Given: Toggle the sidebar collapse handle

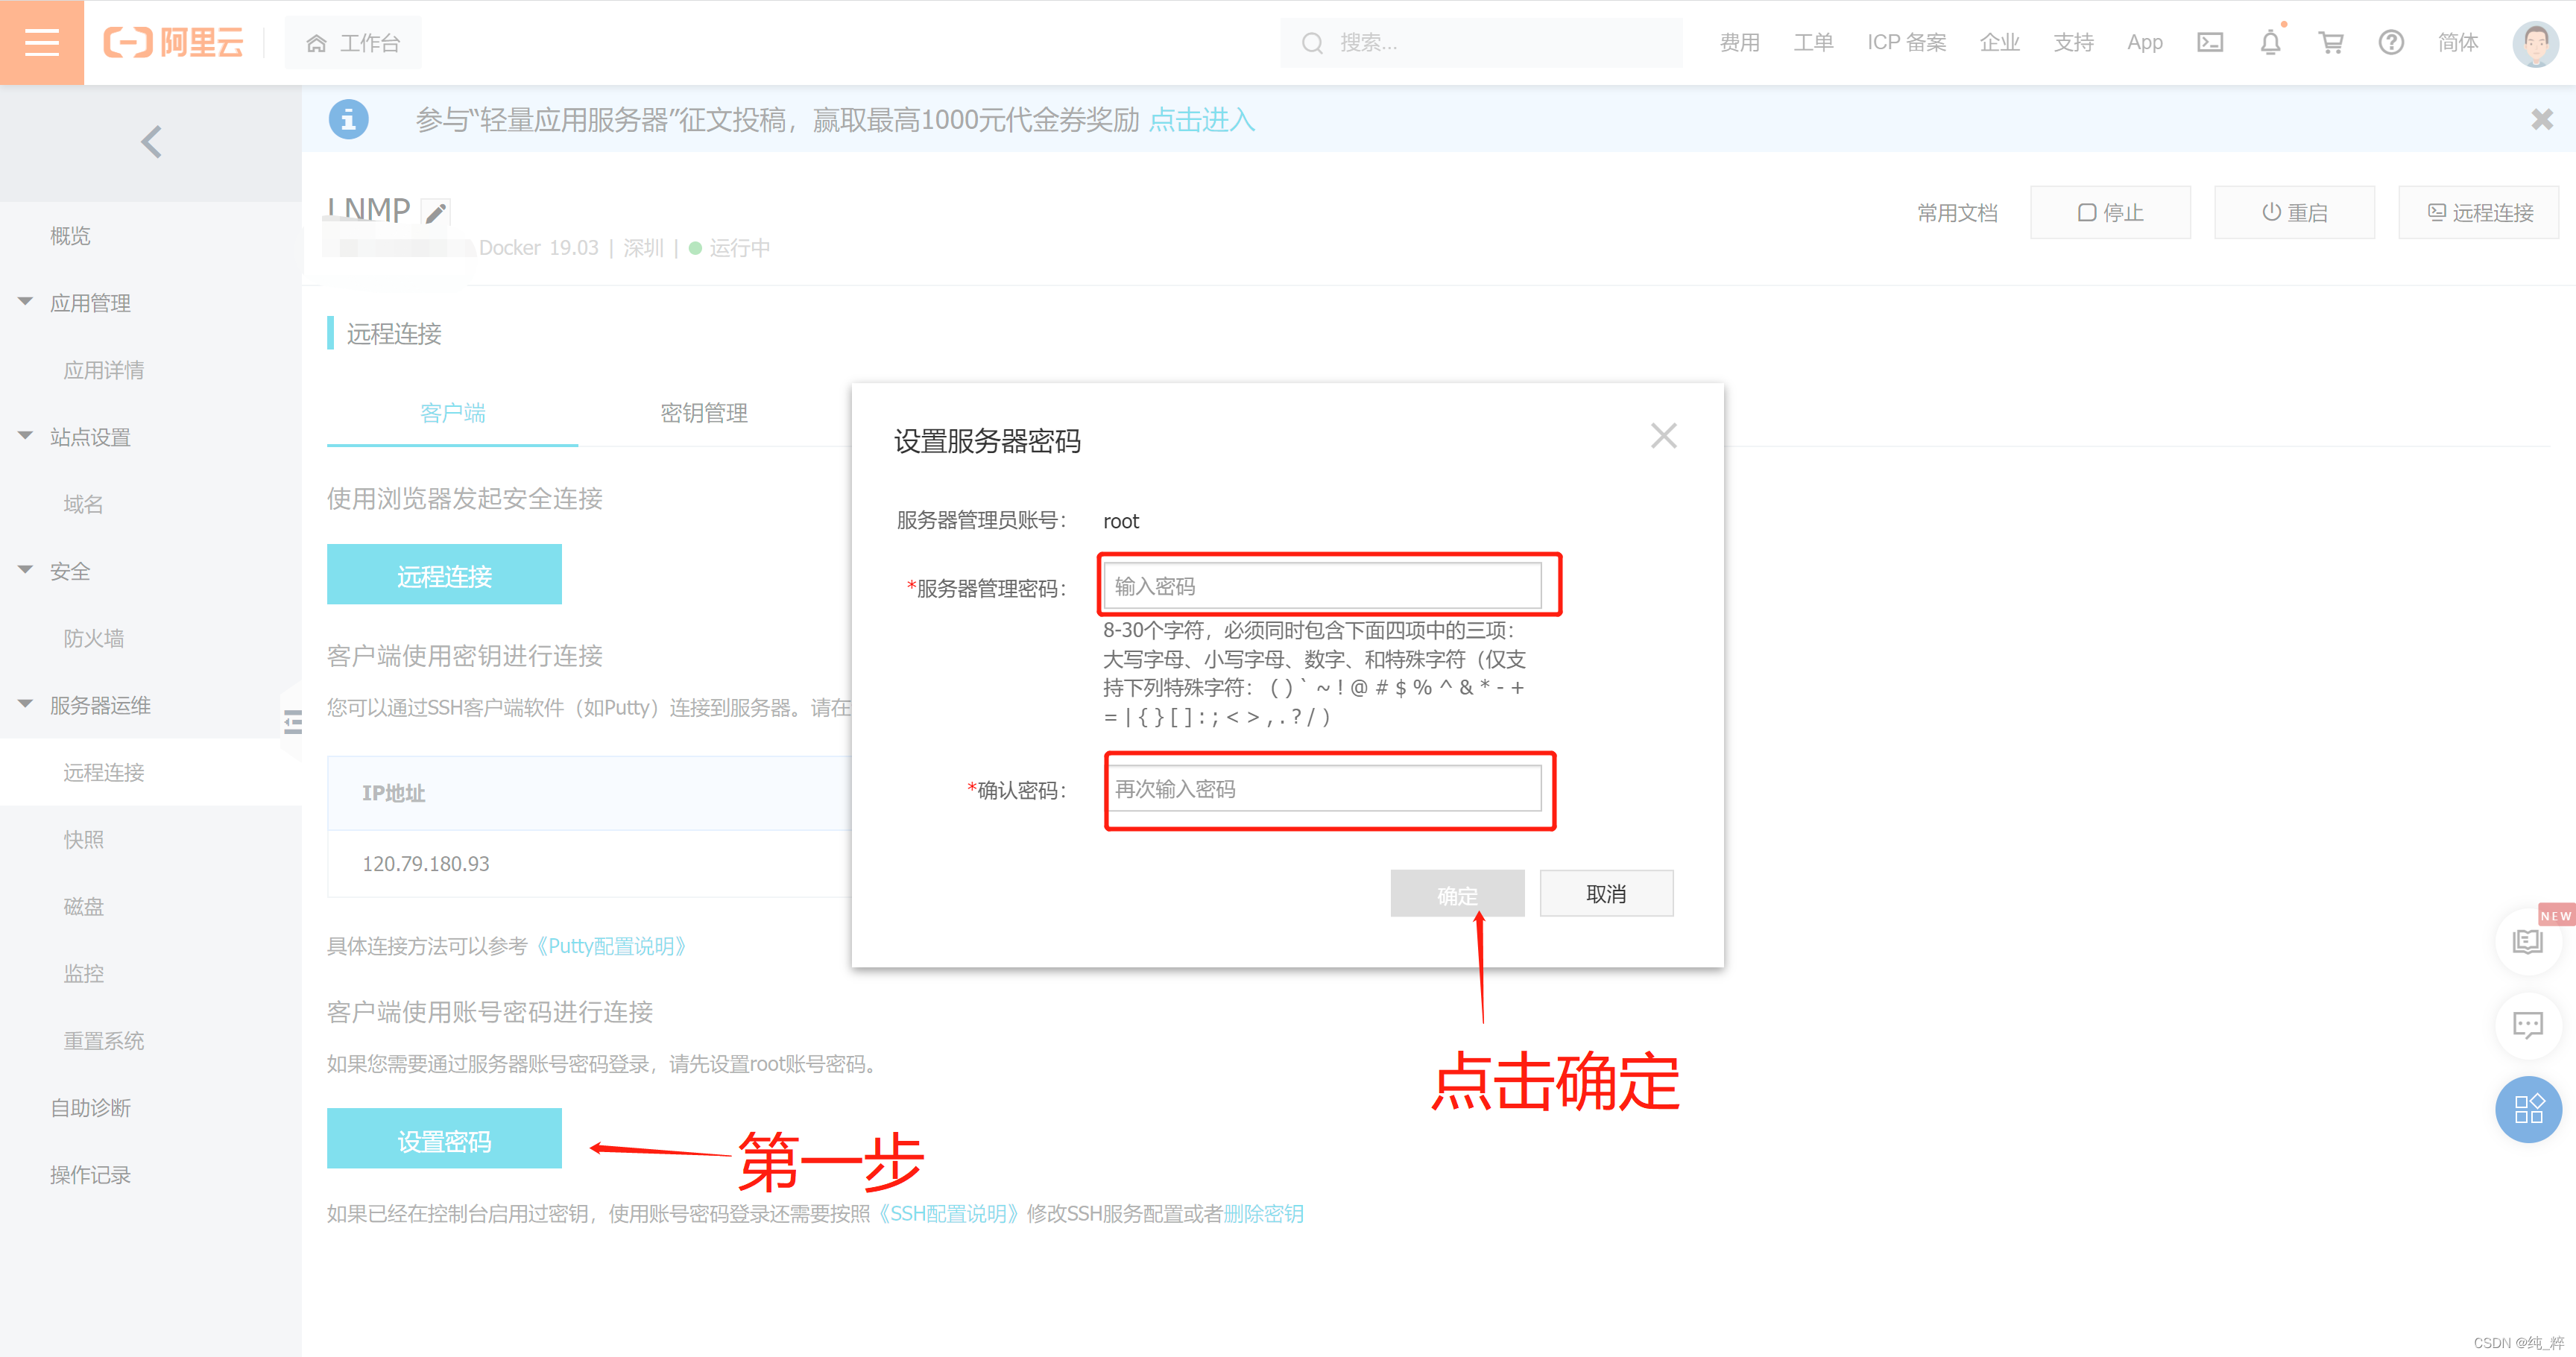Looking at the screenshot, I should coord(292,721).
